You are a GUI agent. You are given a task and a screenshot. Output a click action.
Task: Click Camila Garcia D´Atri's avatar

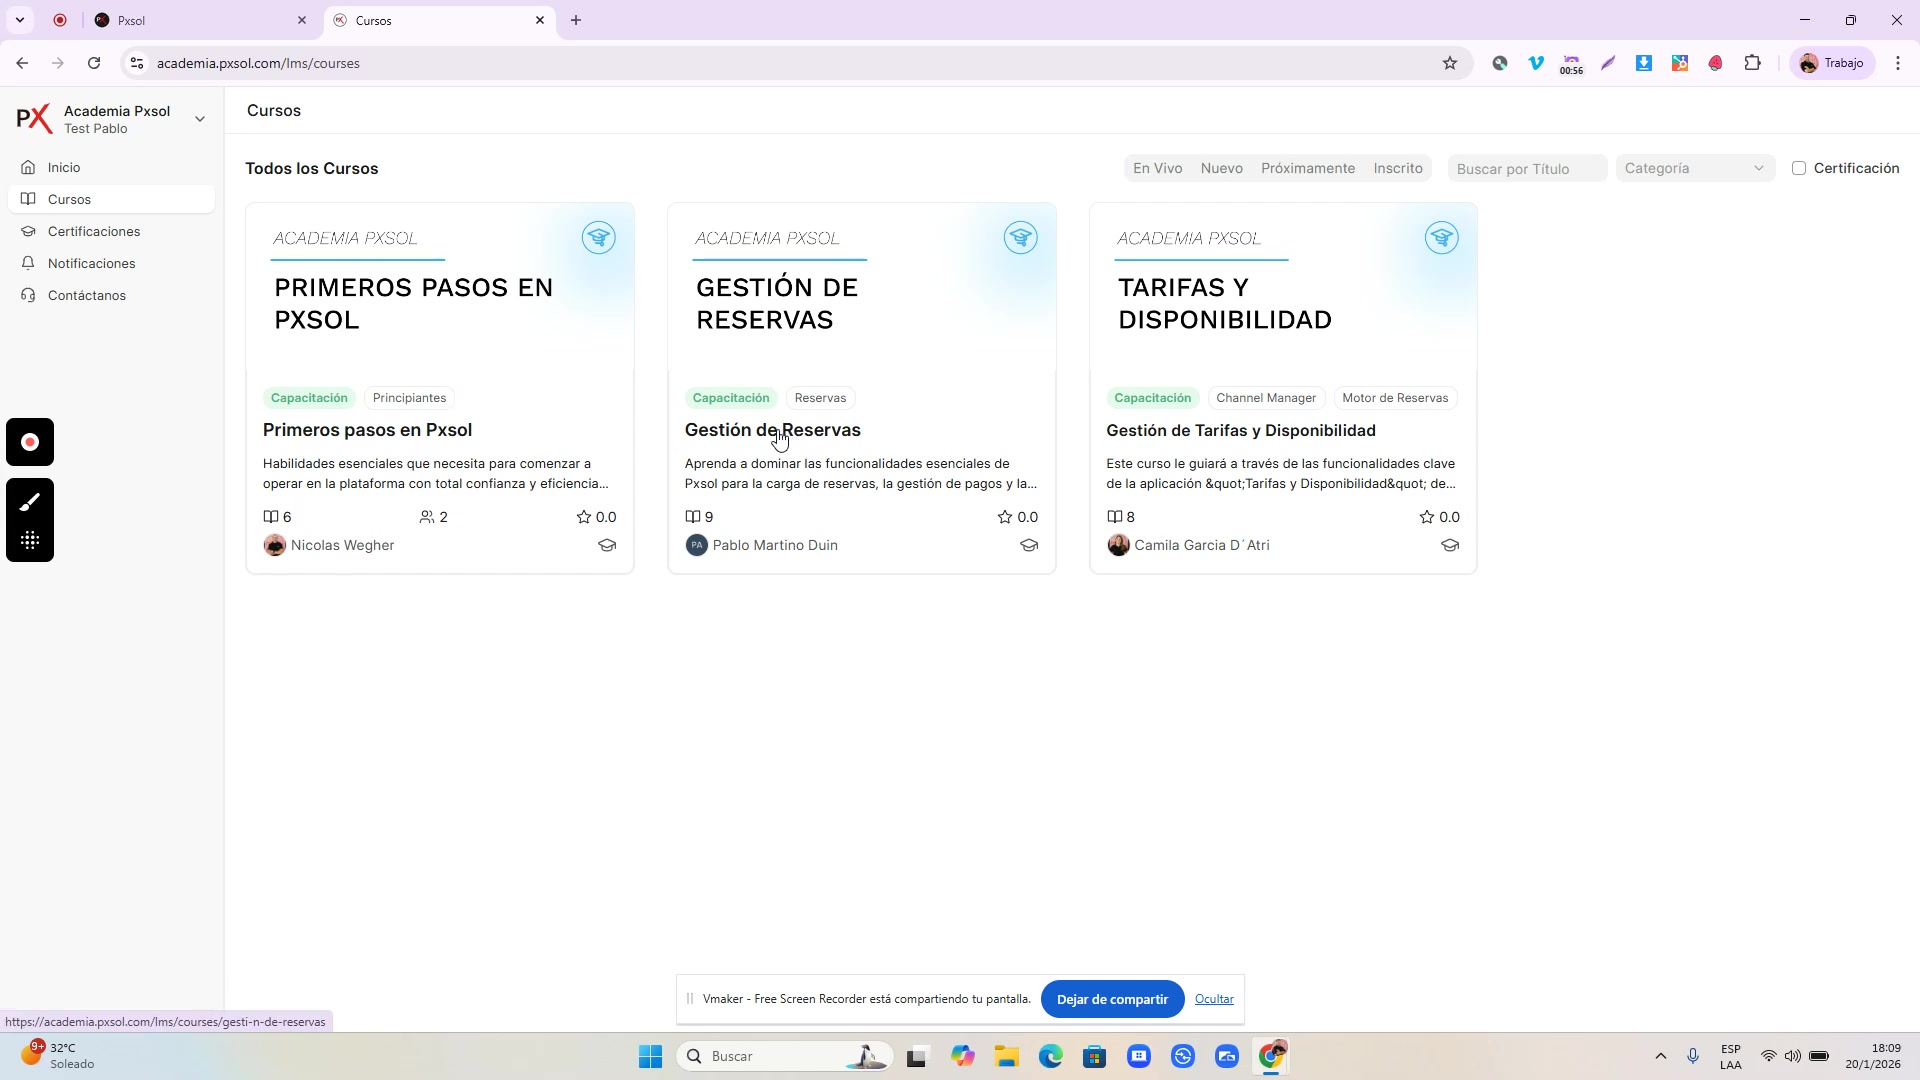click(x=1118, y=545)
